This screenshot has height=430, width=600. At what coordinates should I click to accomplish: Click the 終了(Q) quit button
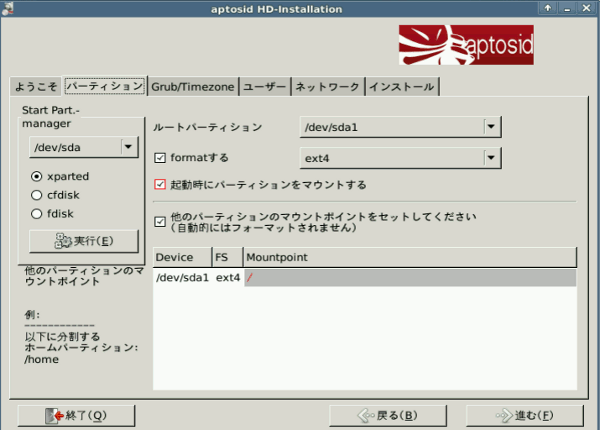76,415
